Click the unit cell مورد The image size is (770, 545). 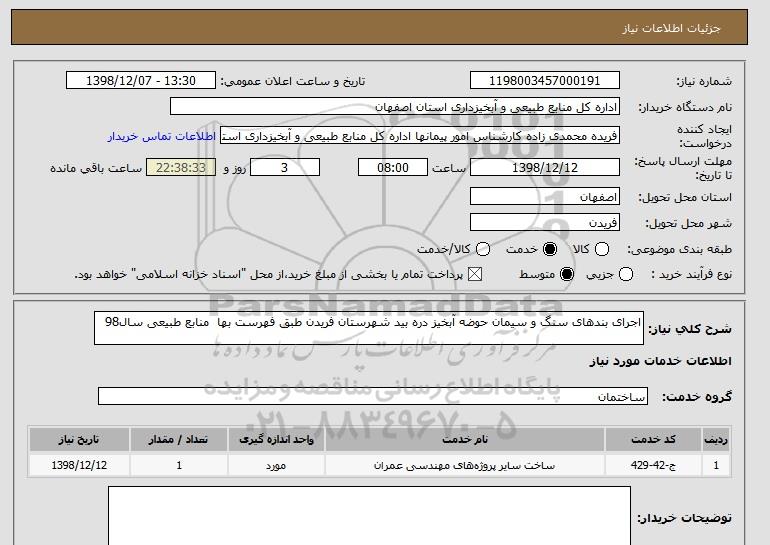(x=276, y=465)
